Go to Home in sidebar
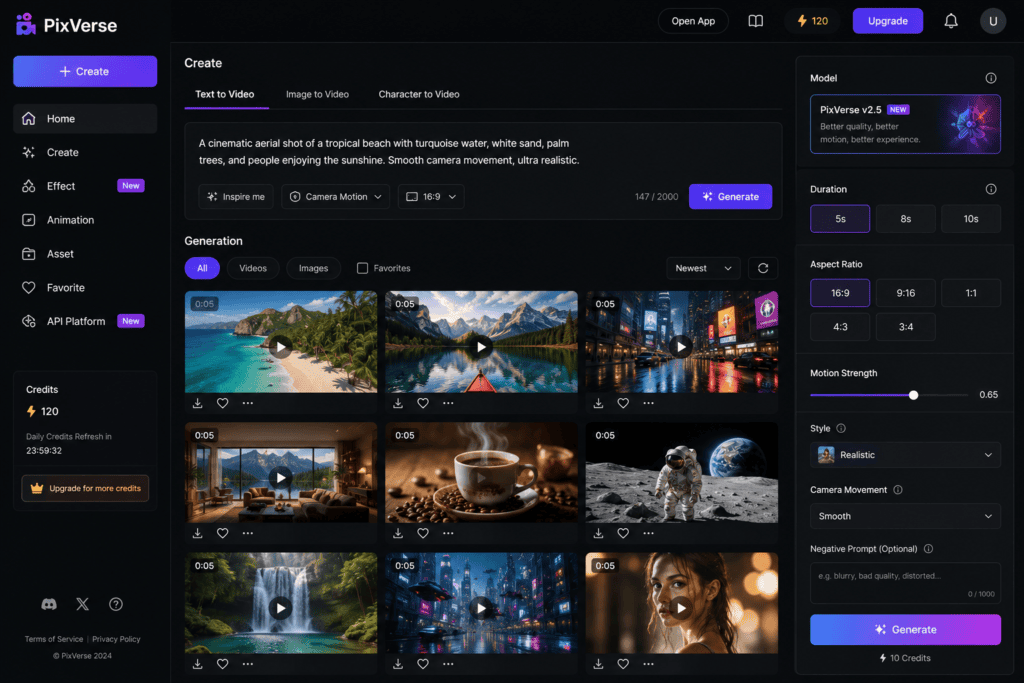Viewport: 1024px width, 683px height. (x=85, y=119)
